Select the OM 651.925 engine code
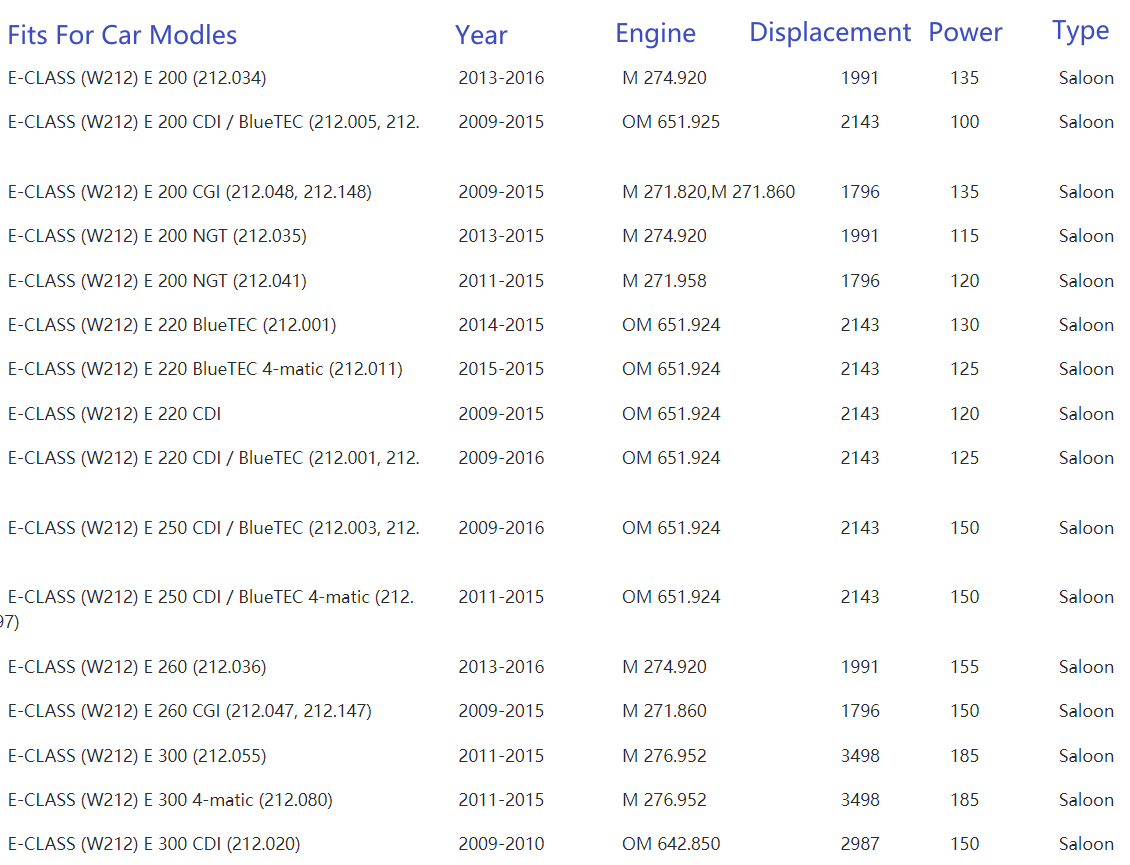Image resolution: width=1130 pixels, height=865 pixels. click(671, 122)
